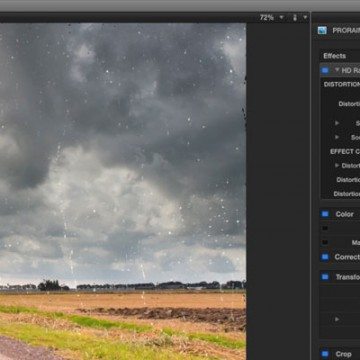
Task: Click the Crop section label
Action: [x=343, y=354]
